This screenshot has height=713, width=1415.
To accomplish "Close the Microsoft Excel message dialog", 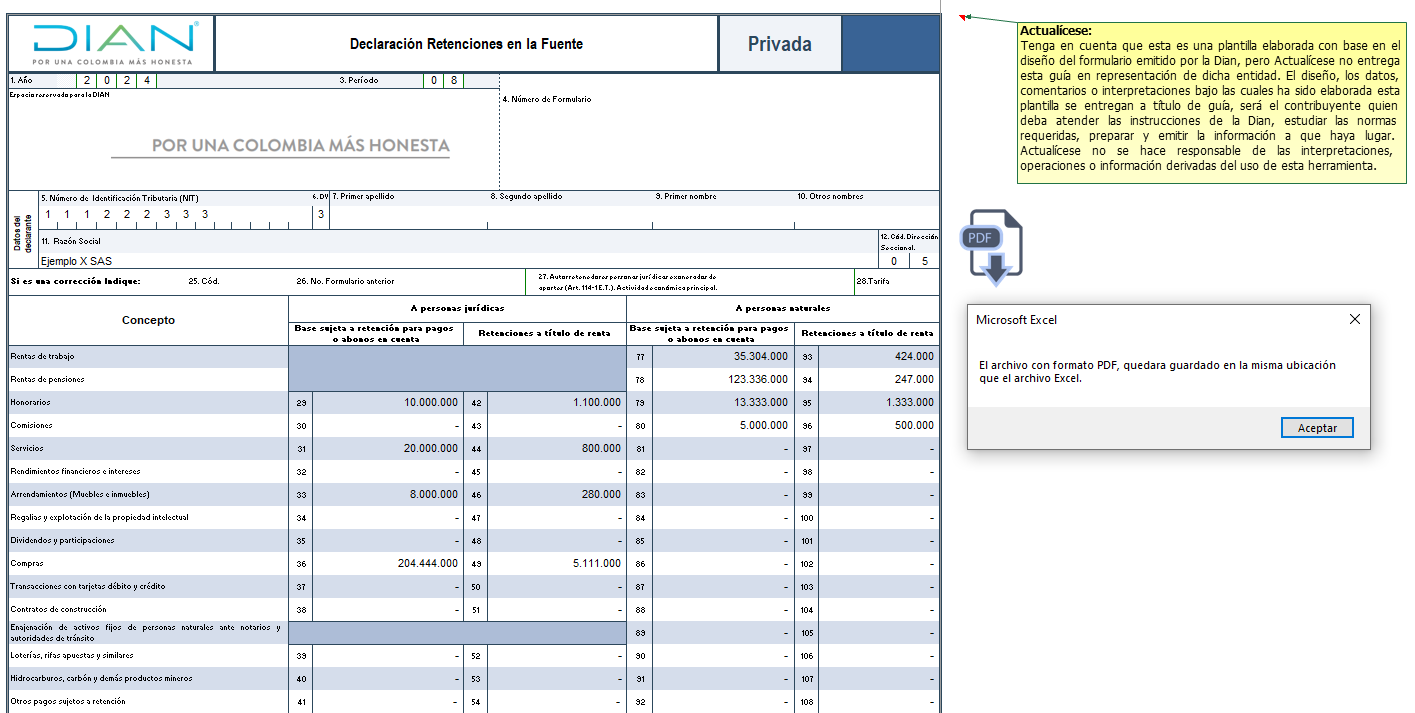I will tap(1355, 320).
